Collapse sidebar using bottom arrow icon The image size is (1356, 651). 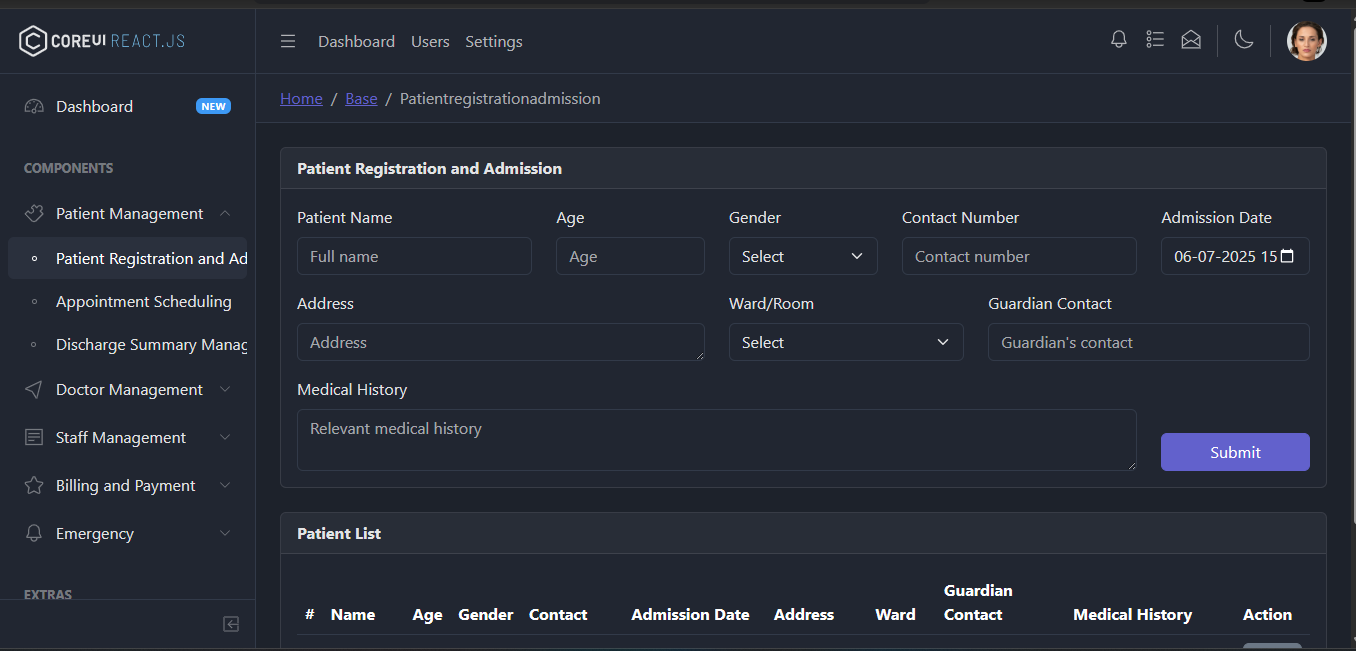pyautogui.click(x=231, y=624)
